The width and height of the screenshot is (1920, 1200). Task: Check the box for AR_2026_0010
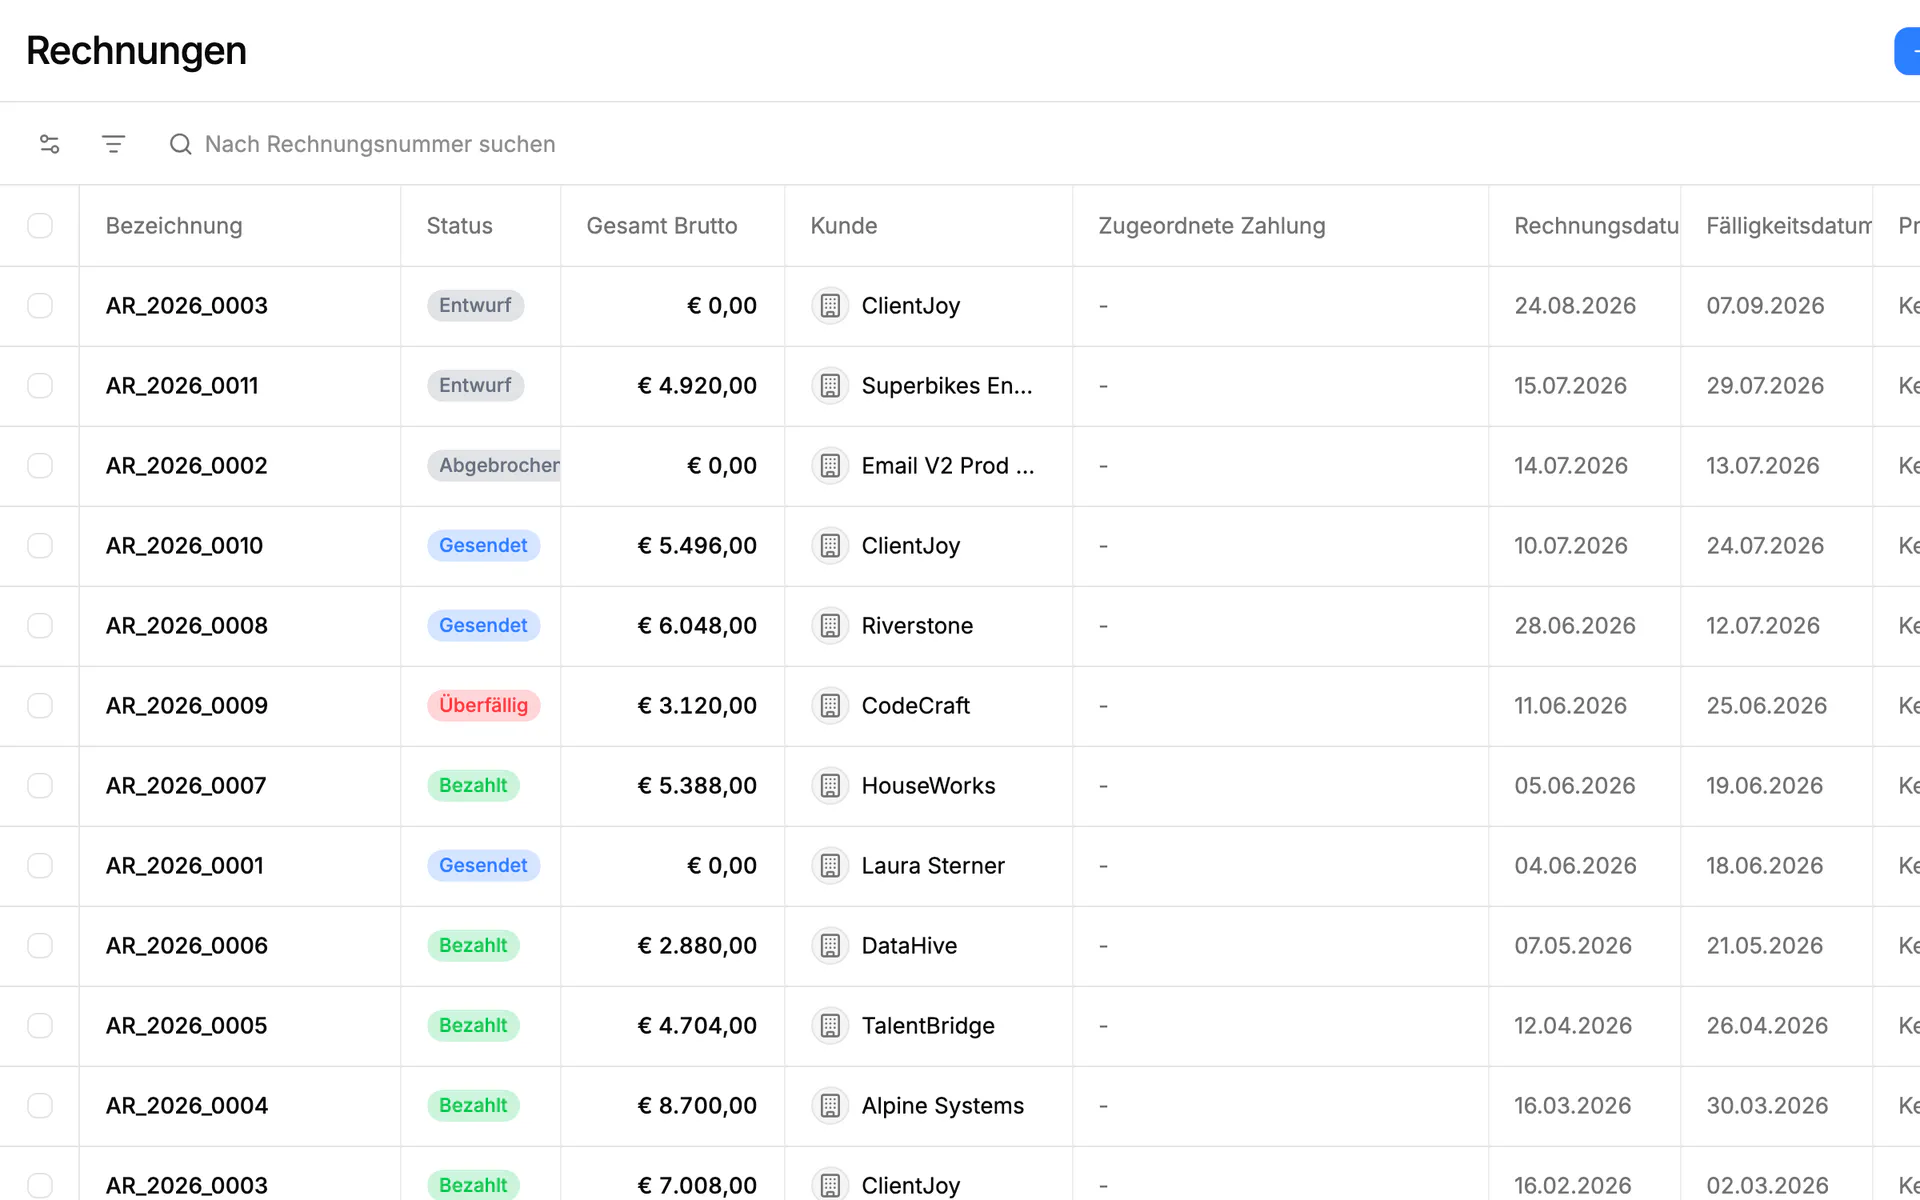coord(40,546)
